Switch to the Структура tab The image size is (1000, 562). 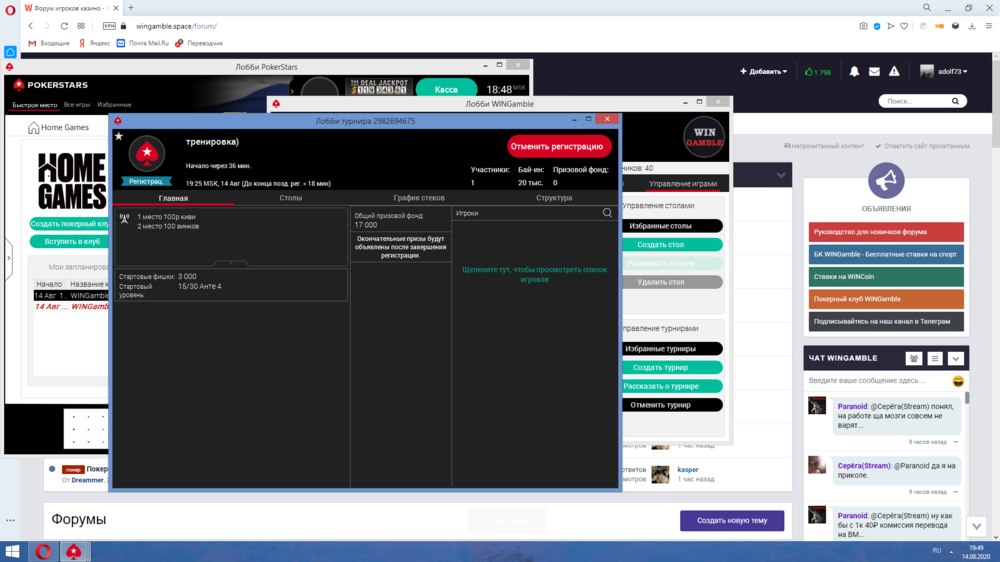(554, 198)
